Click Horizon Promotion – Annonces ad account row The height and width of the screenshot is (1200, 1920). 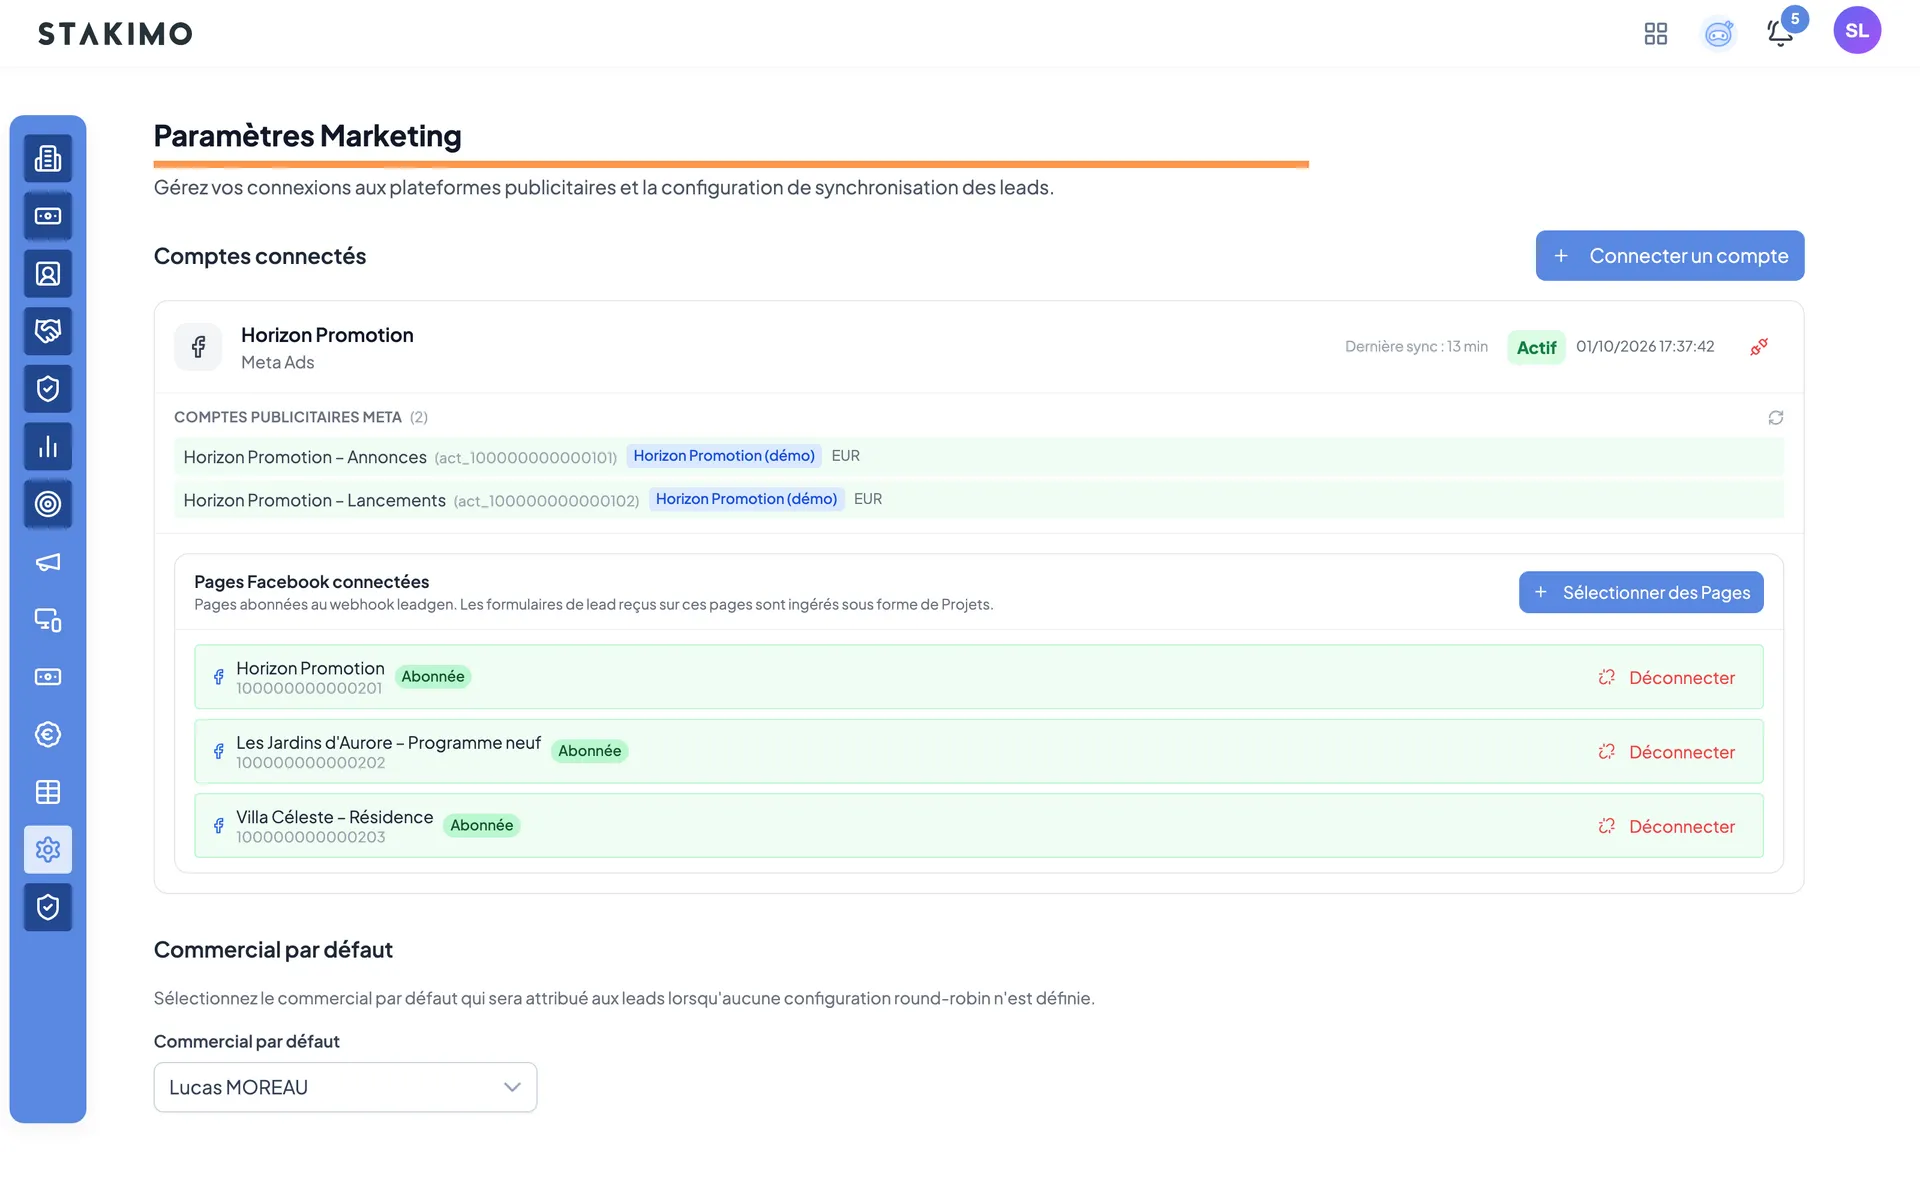tap(978, 457)
